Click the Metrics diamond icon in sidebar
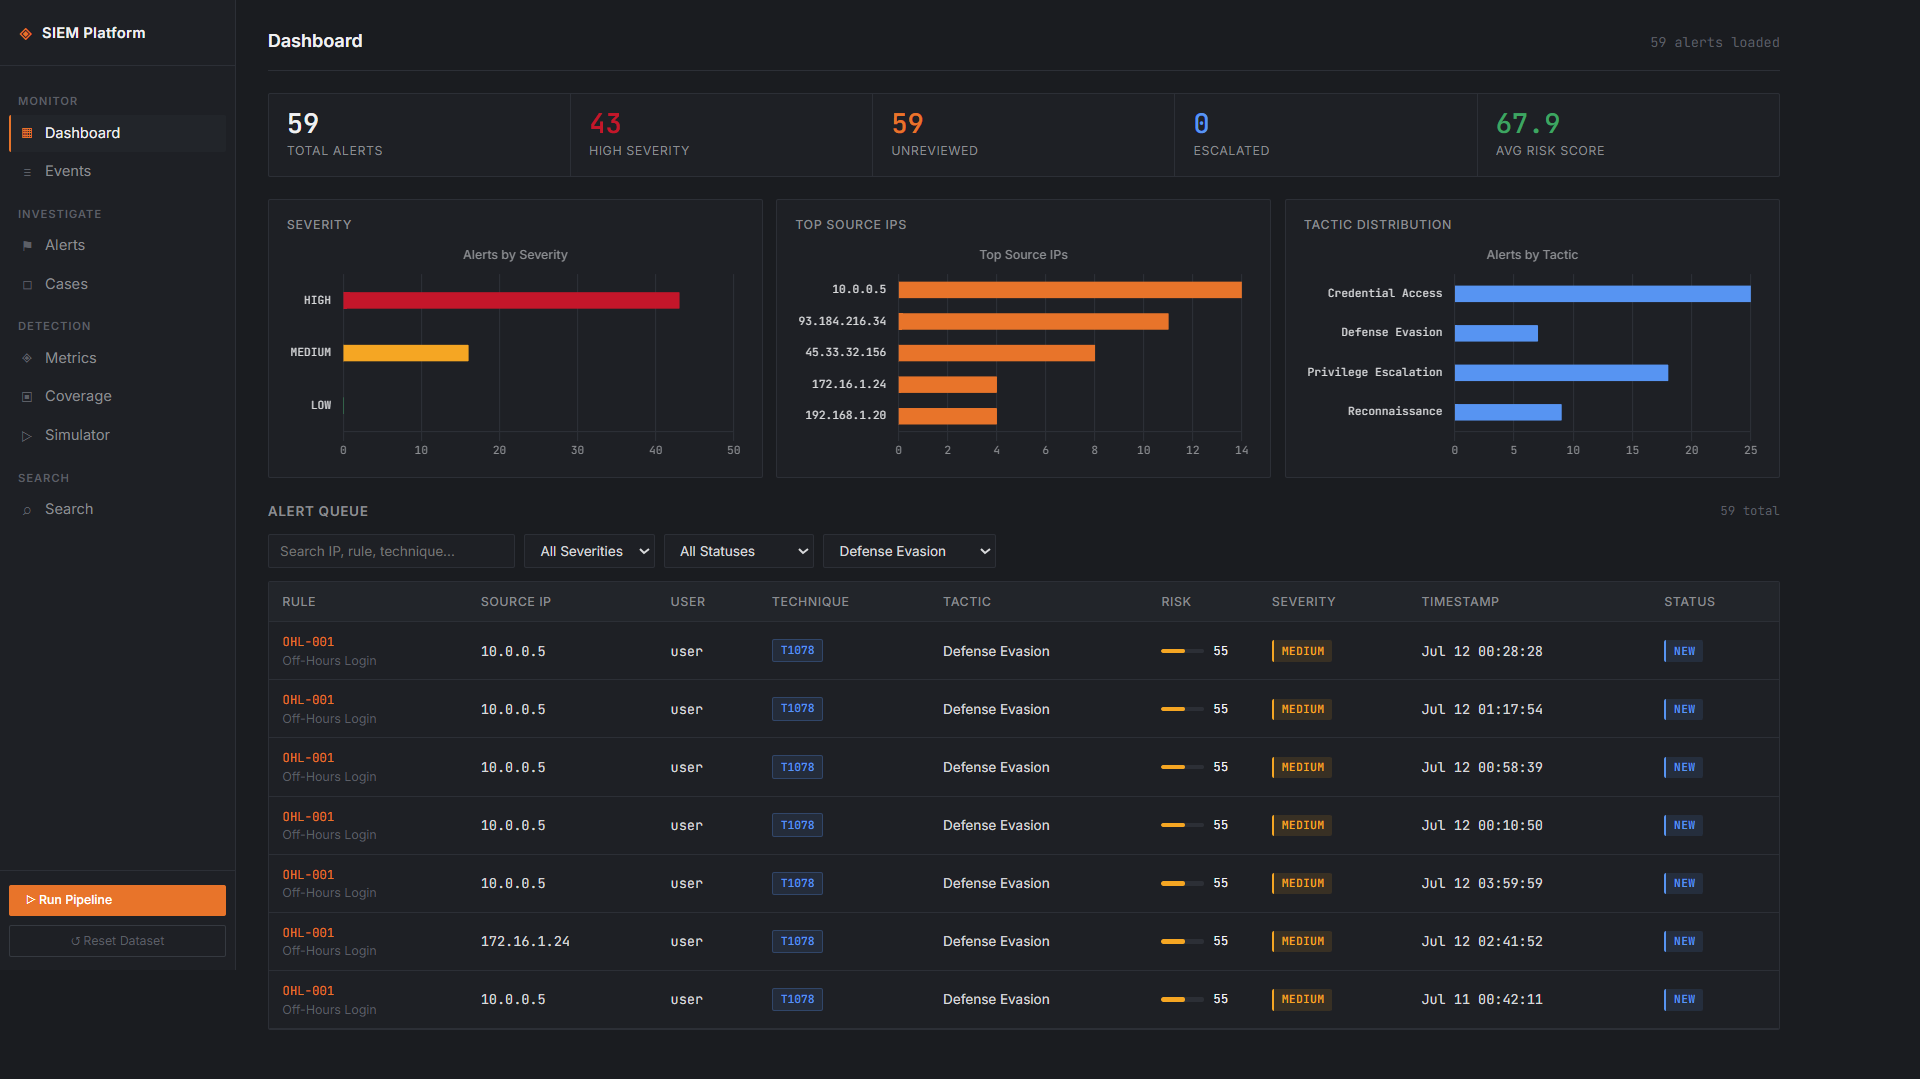 click(27, 358)
